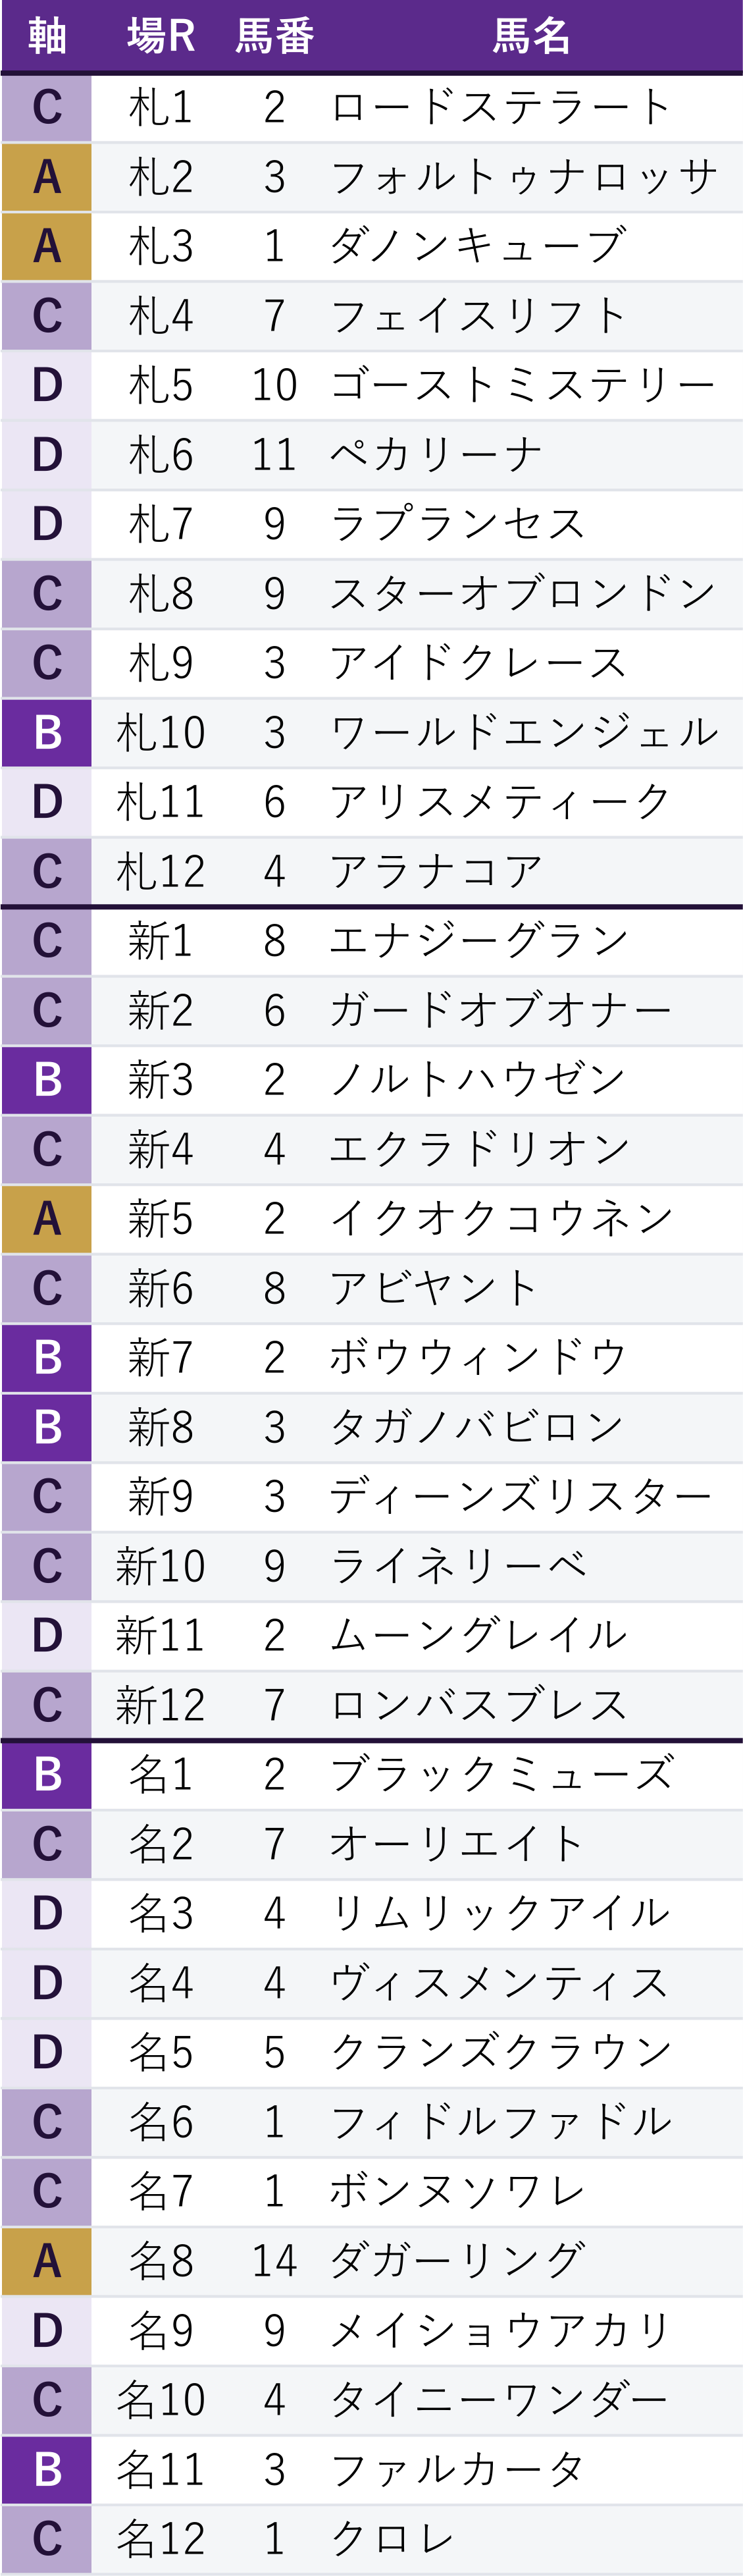This screenshot has width=743, height=2576.
Task: Select race label 新1
Action: [161, 941]
